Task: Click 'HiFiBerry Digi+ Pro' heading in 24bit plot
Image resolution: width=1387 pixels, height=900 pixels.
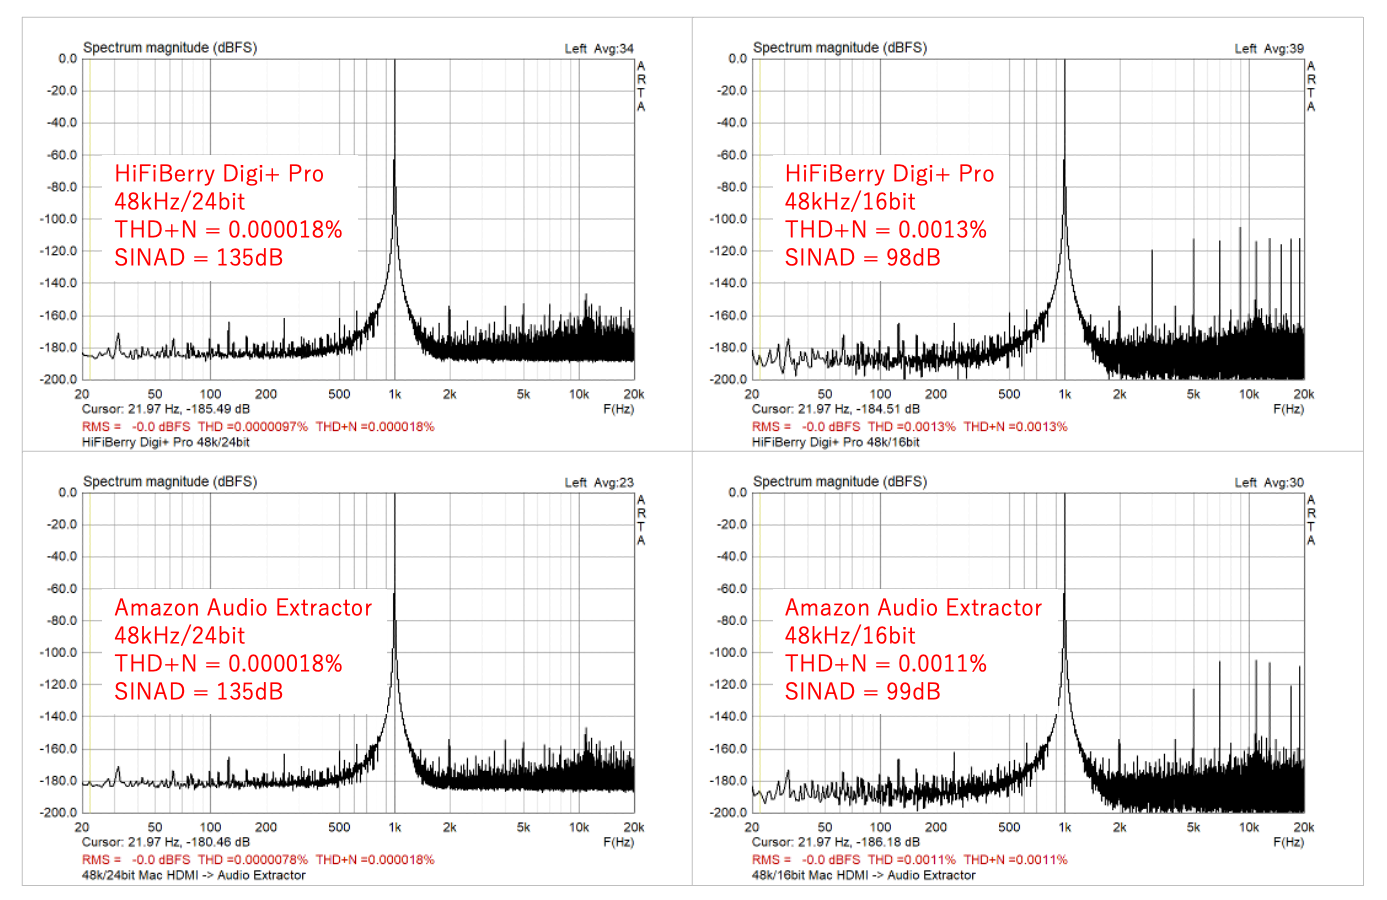Action: click(x=219, y=174)
